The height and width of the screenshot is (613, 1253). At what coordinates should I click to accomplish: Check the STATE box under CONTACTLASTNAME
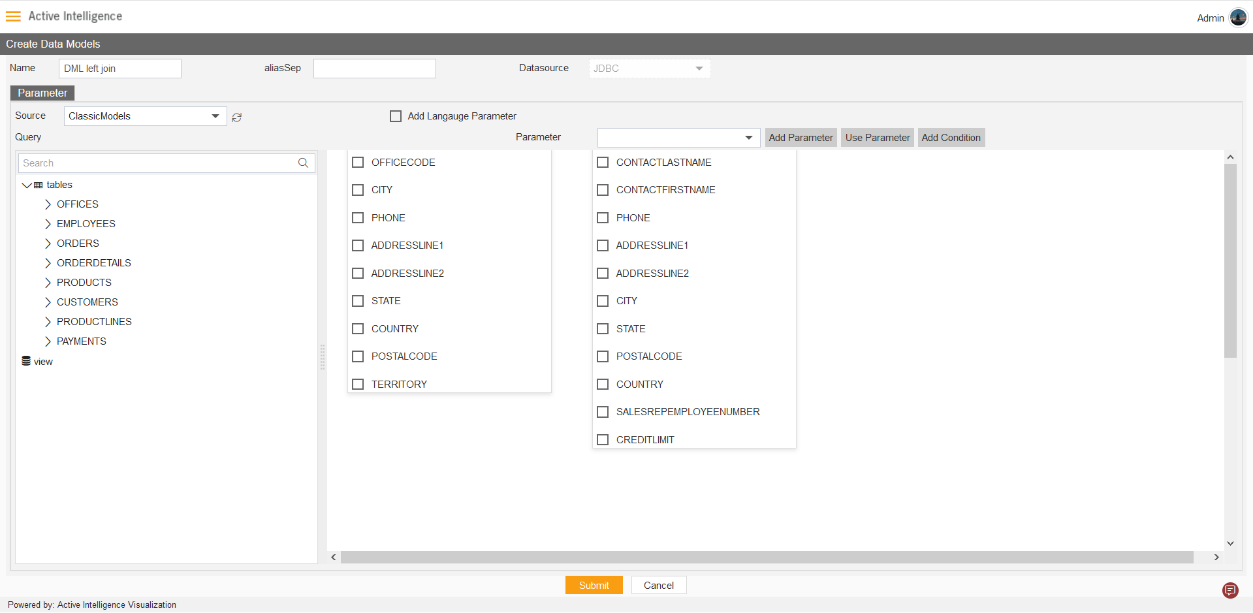click(603, 329)
